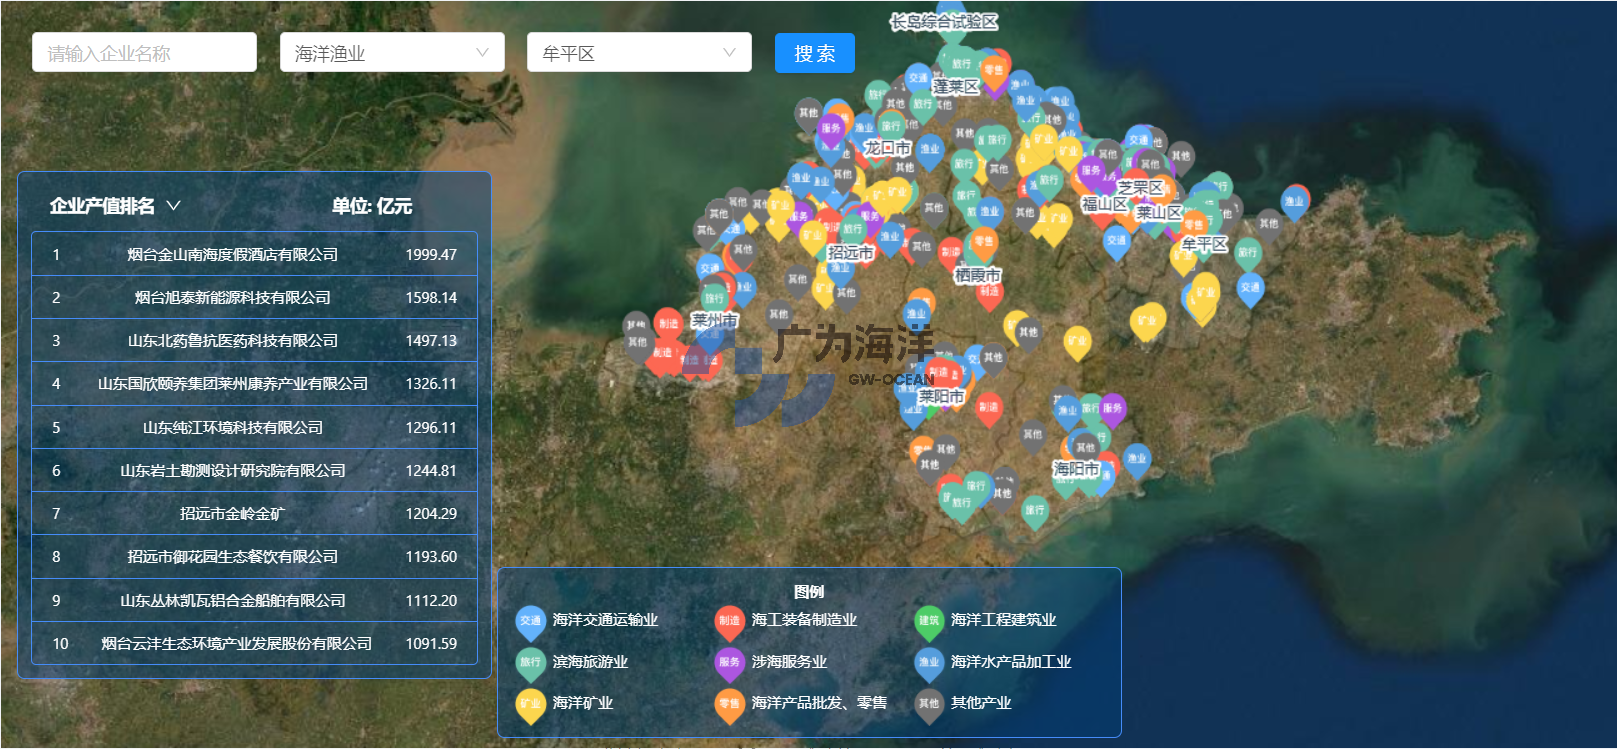This screenshot has height=749, width=1617.
Task: Select the 招远市金岭金矿 ranking row
Action: click(254, 514)
